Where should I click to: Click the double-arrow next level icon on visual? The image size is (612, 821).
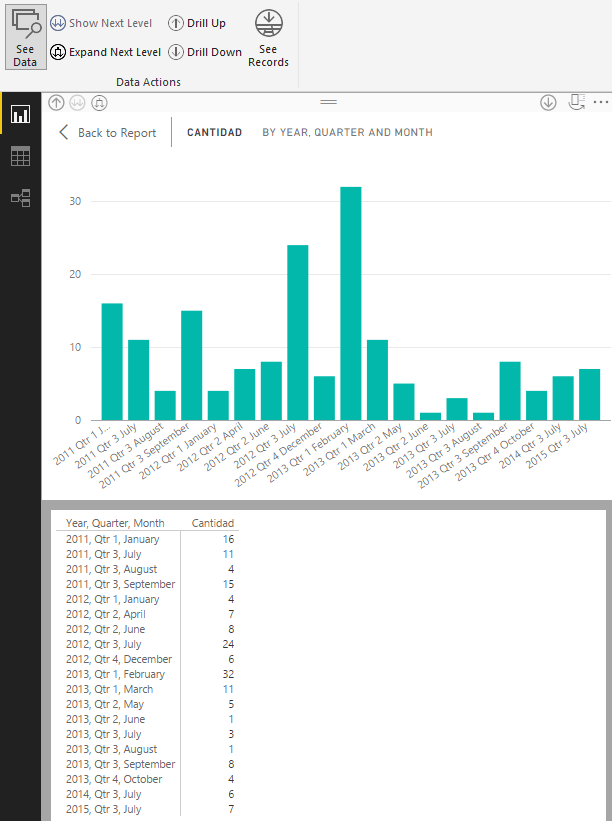(x=78, y=102)
